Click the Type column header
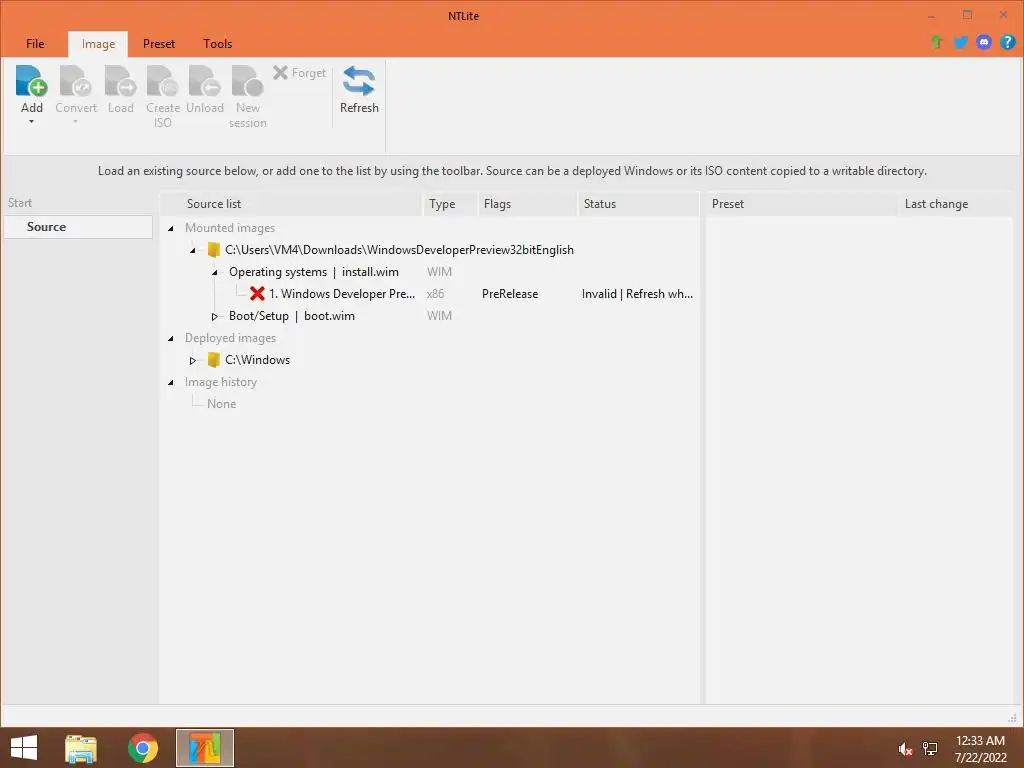 click(451, 204)
